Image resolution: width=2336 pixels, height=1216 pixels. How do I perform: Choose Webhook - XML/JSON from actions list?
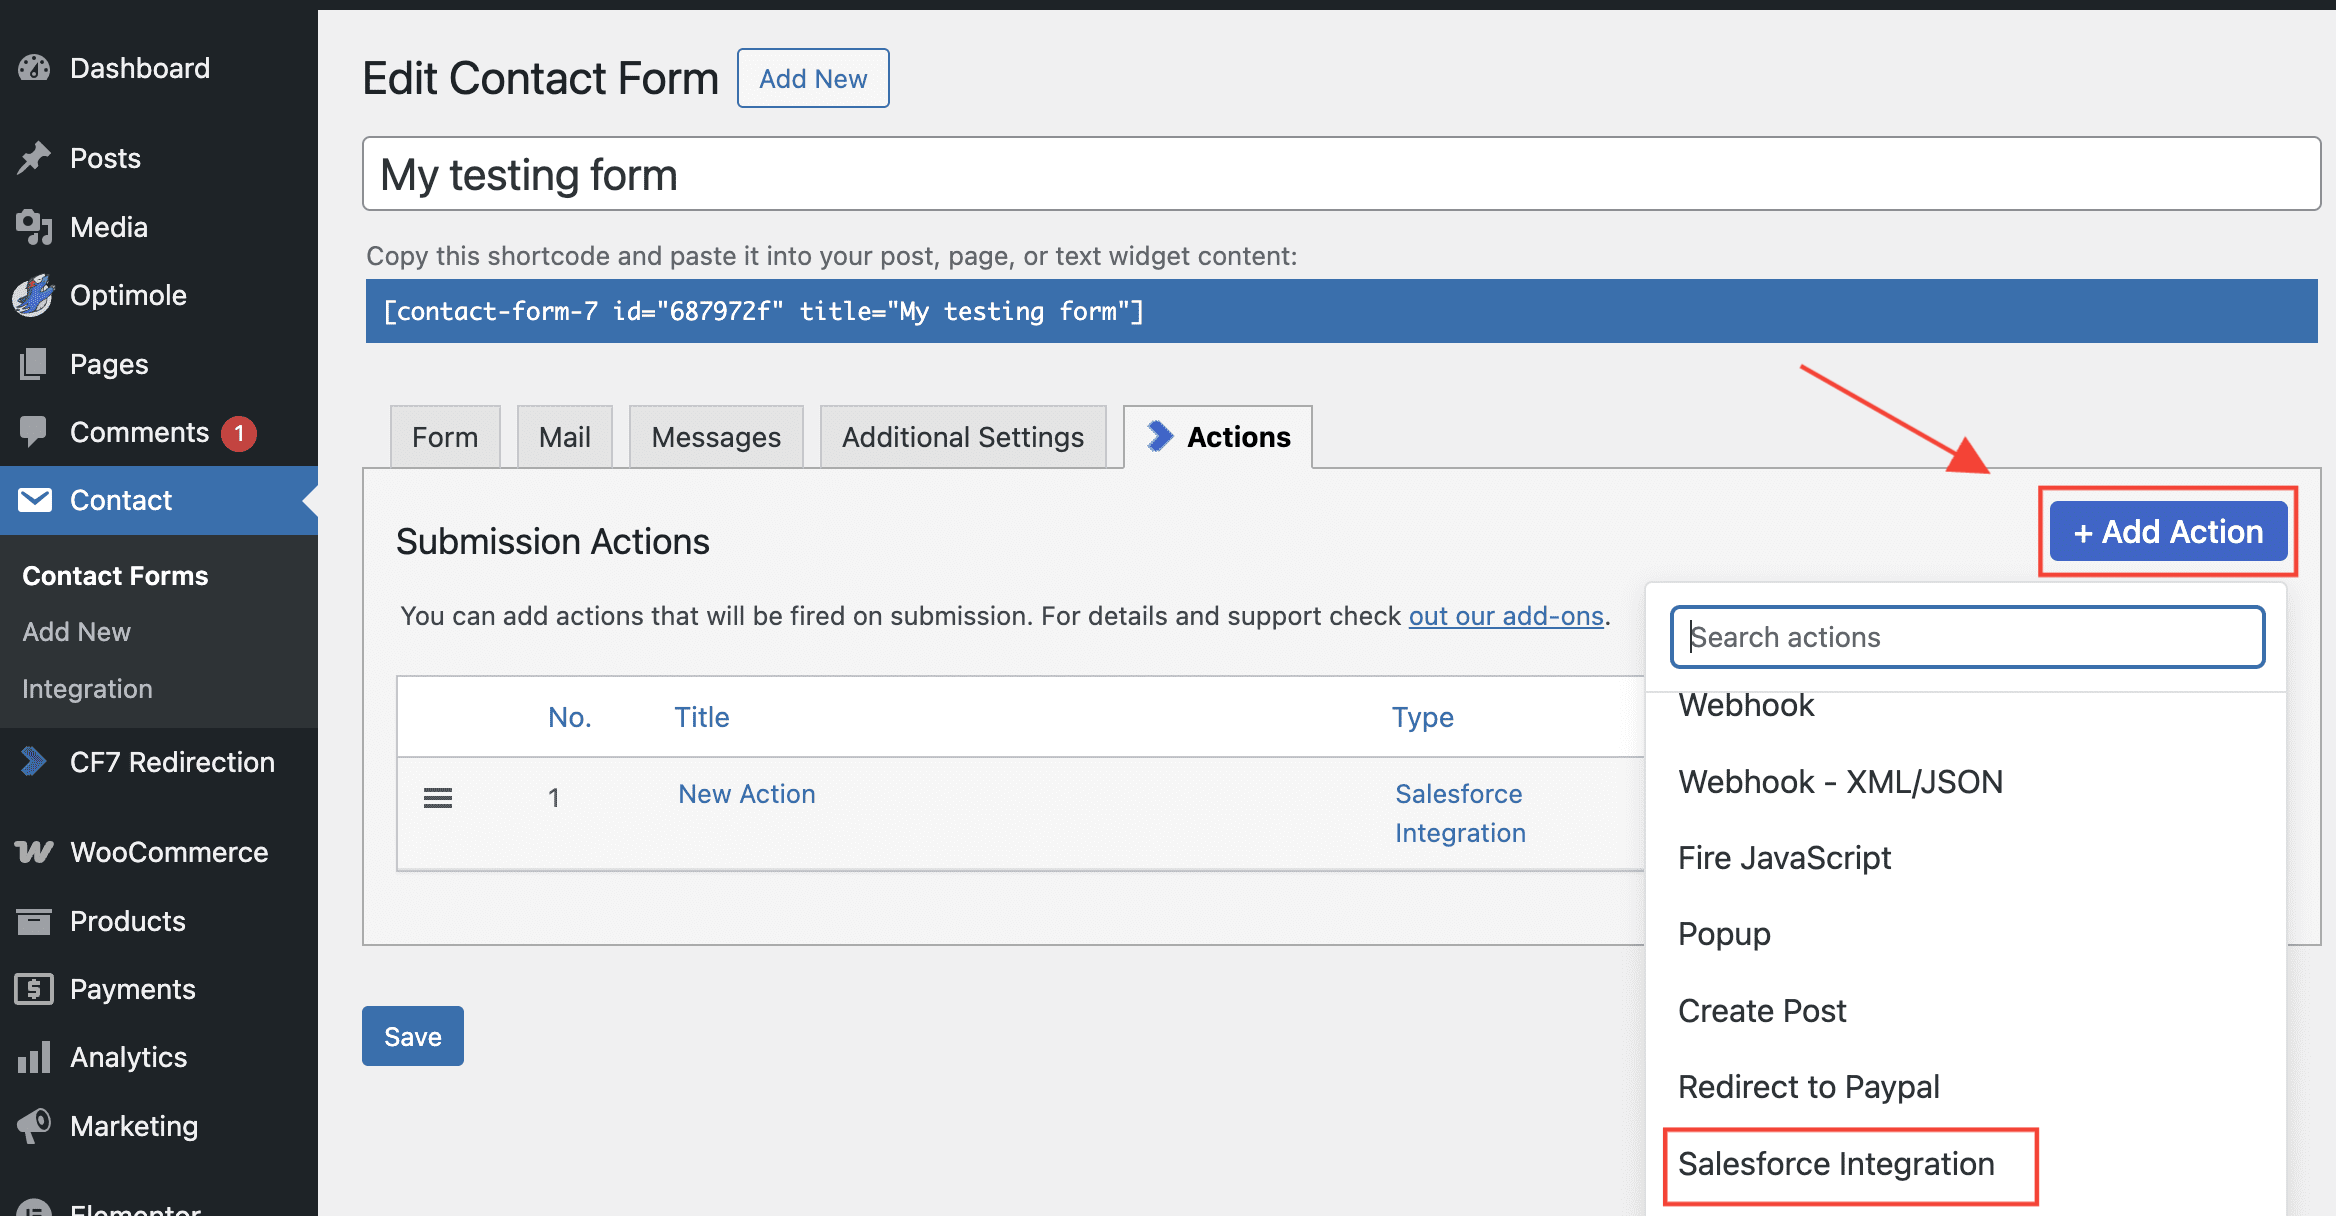[x=1840, y=782]
